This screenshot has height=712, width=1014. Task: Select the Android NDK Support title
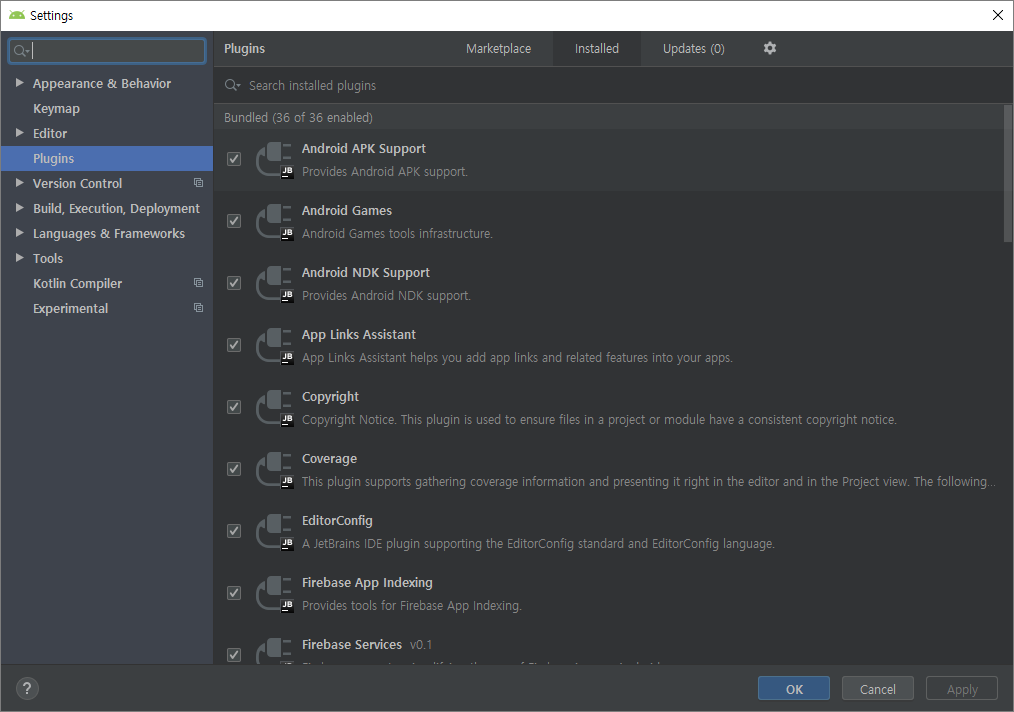click(x=365, y=273)
